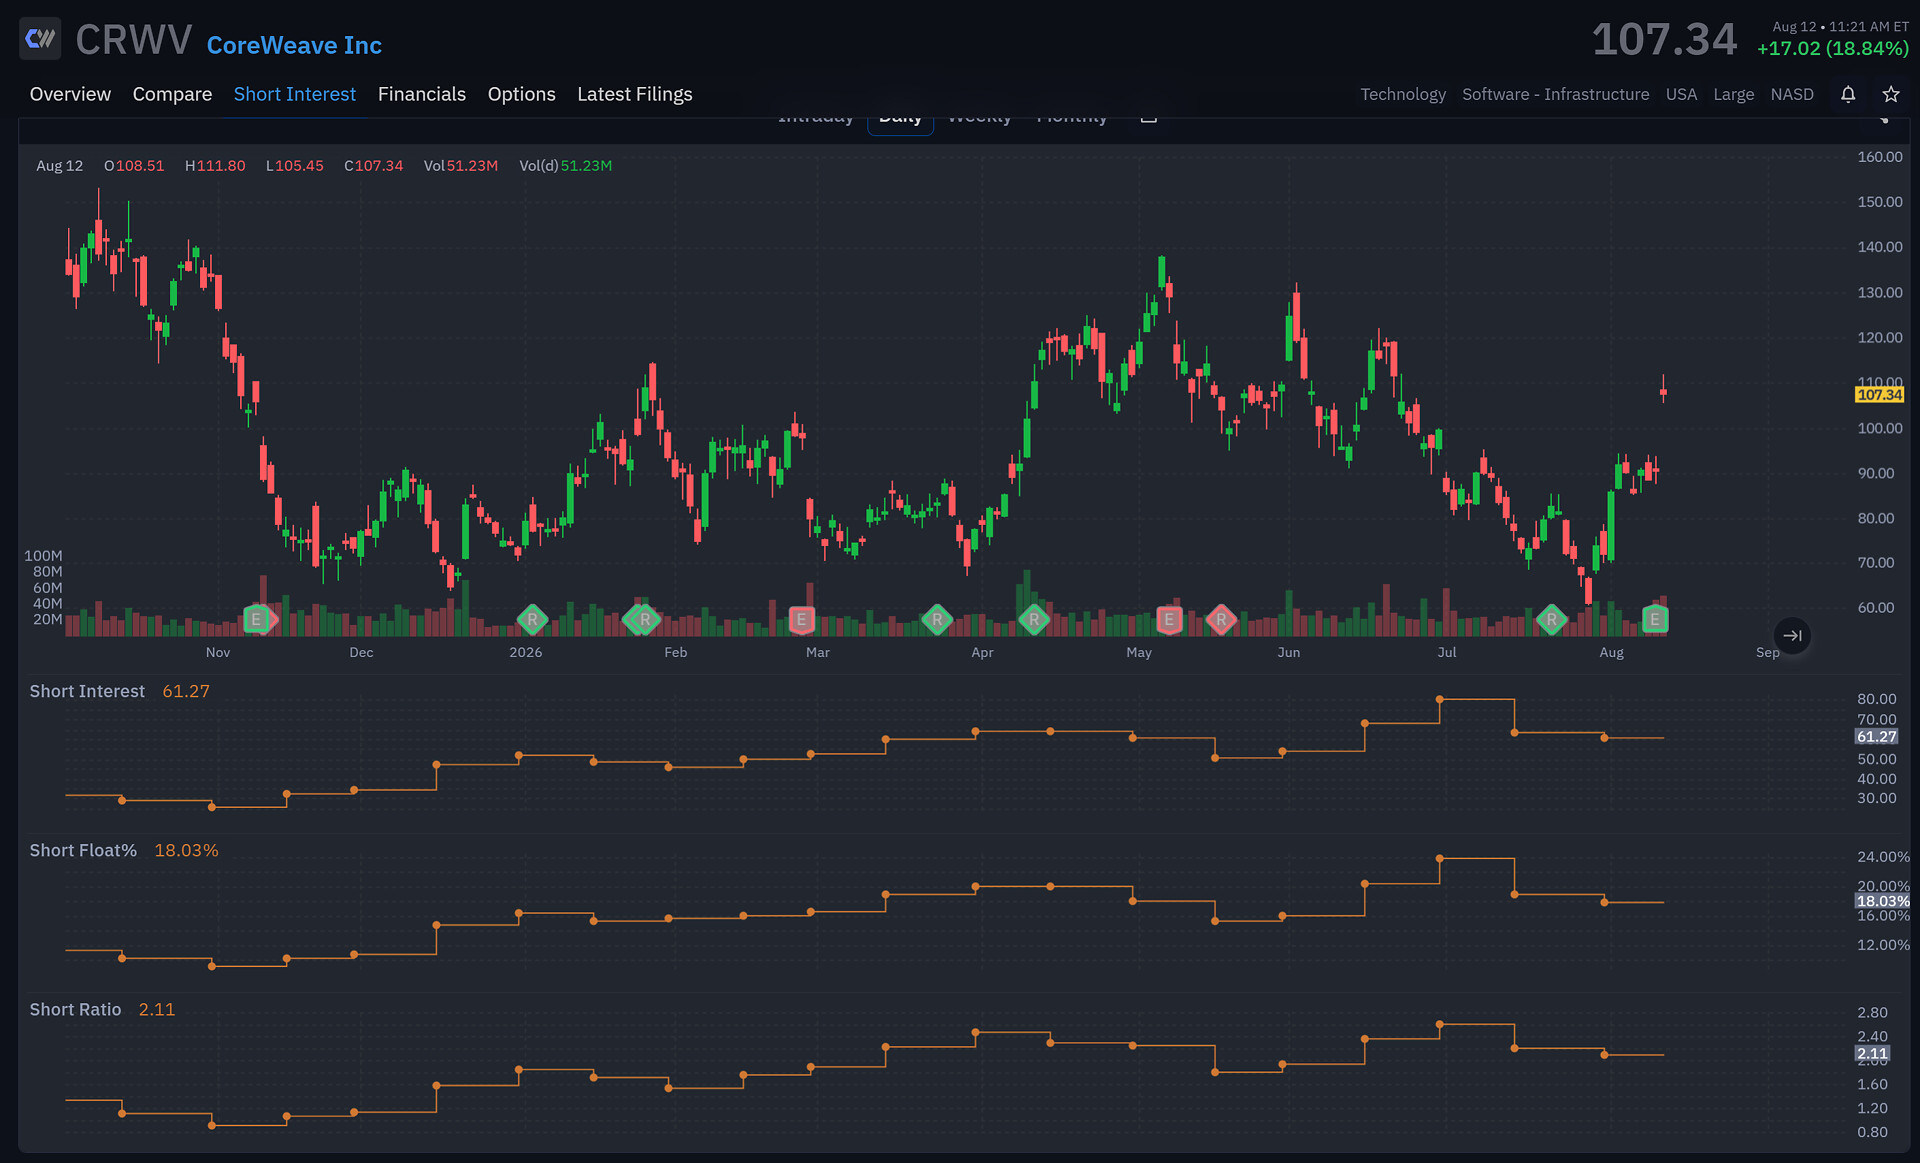Click the +17.02 (18.84%) price change
1920x1163 pixels.
click(x=1833, y=48)
